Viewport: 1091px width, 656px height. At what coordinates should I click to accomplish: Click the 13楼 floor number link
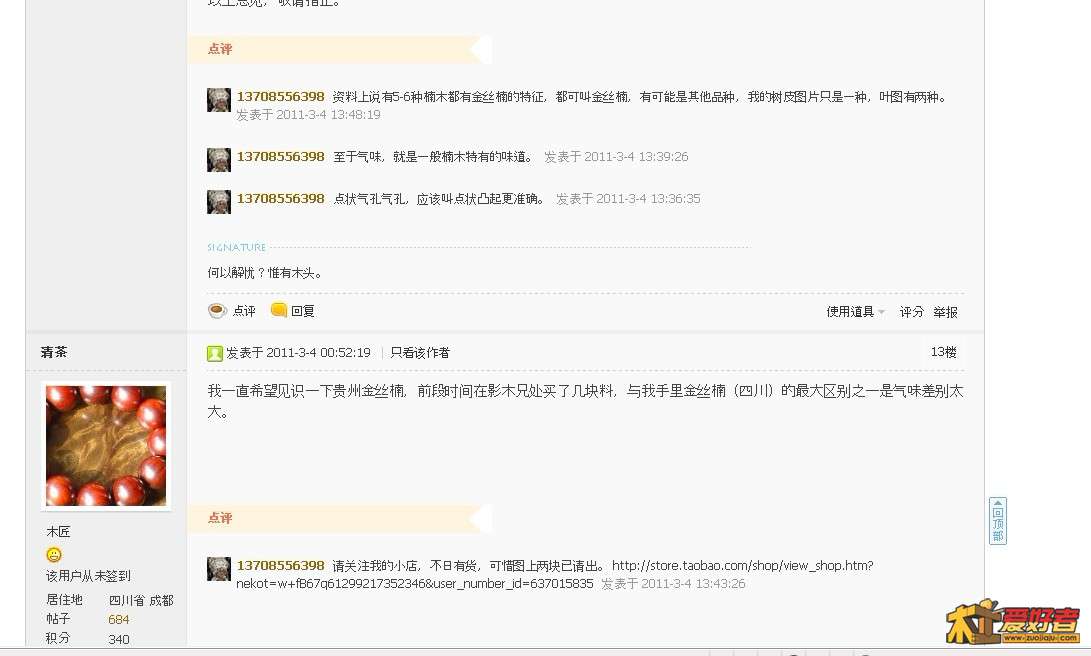pyautogui.click(x=943, y=352)
